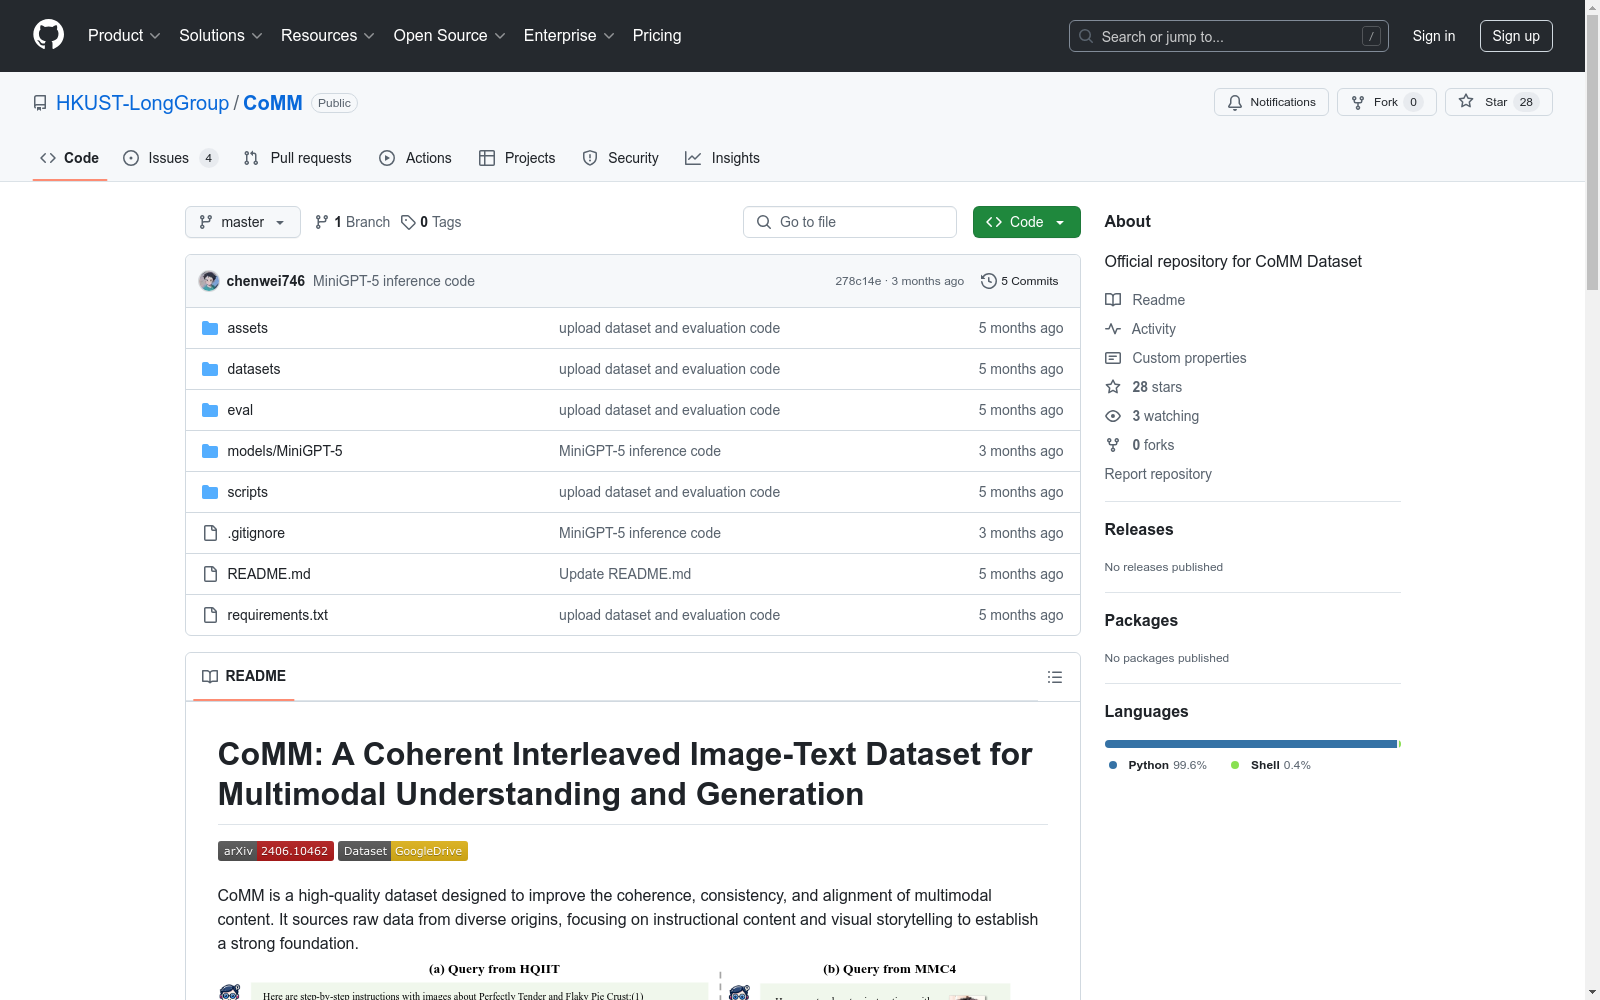Open the README tab heading
The width and height of the screenshot is (1600, 1000).
(244, 676)
